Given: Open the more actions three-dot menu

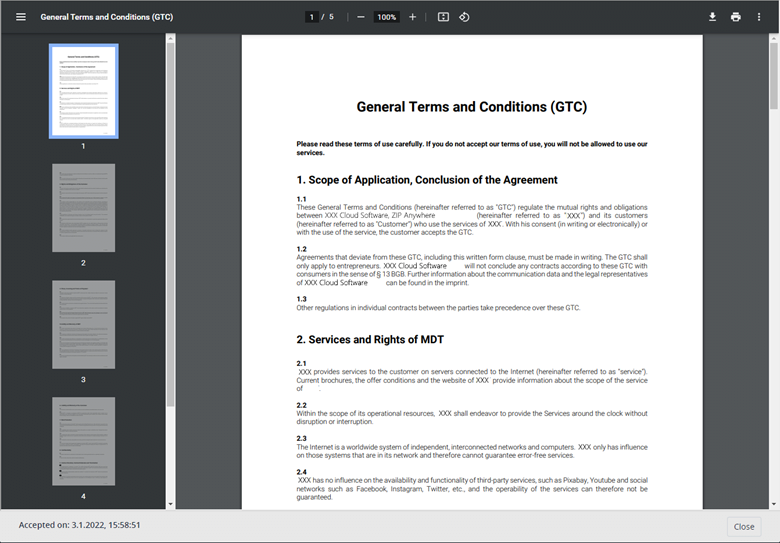Looking at the screenshot, I should coord(759,17).
